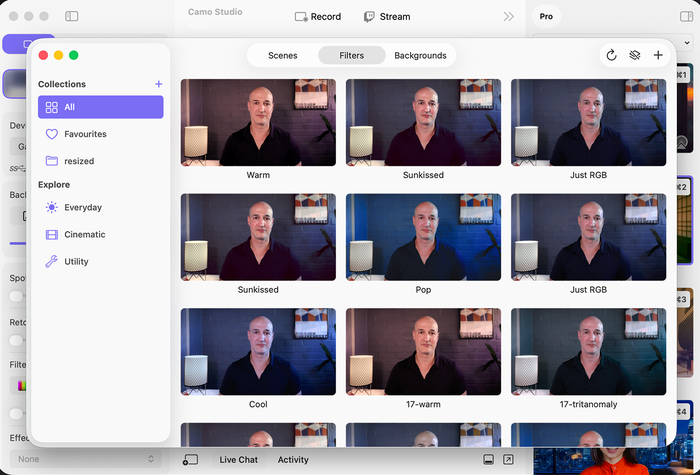Choose the Sunkissed filter next to Warm
The image size is (700, 475).
[x=423, y=122]
